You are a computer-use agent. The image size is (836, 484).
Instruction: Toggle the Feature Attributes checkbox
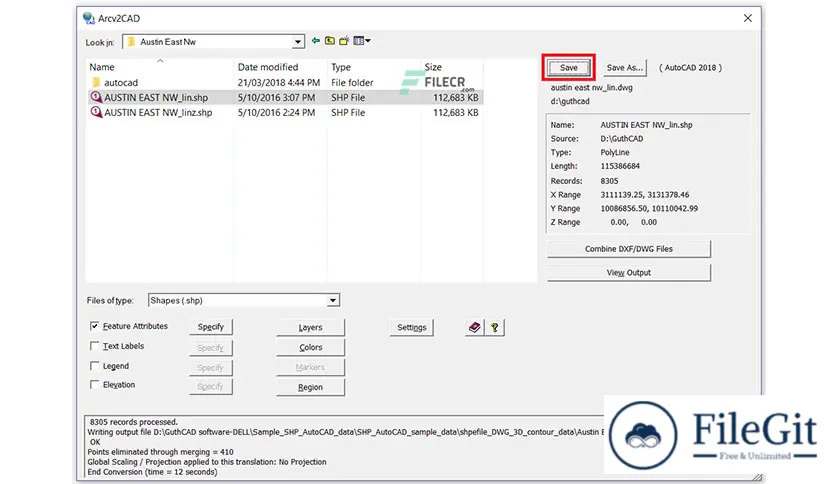click(94, 326)
